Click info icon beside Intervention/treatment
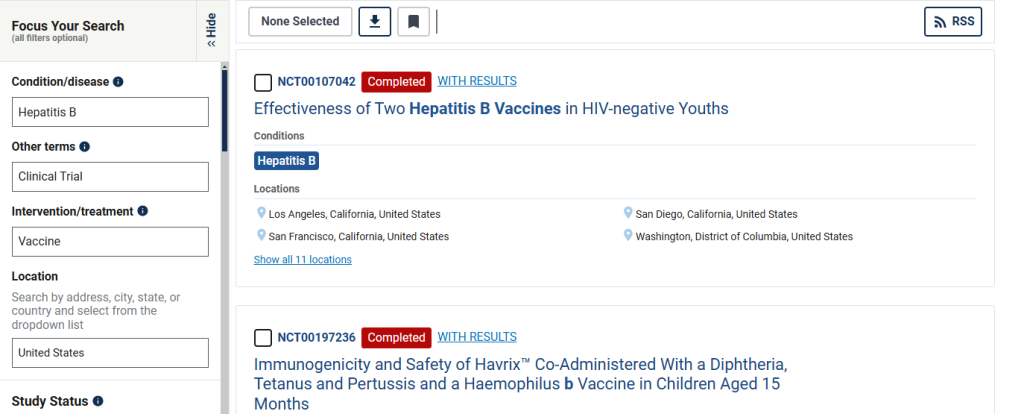 tap(143, 212)
